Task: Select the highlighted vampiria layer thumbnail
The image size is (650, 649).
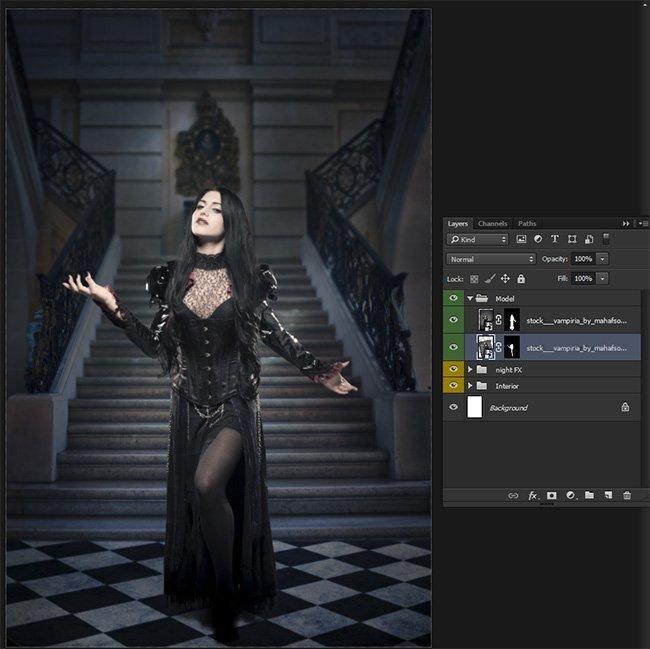Action: [x=486, y=347]
